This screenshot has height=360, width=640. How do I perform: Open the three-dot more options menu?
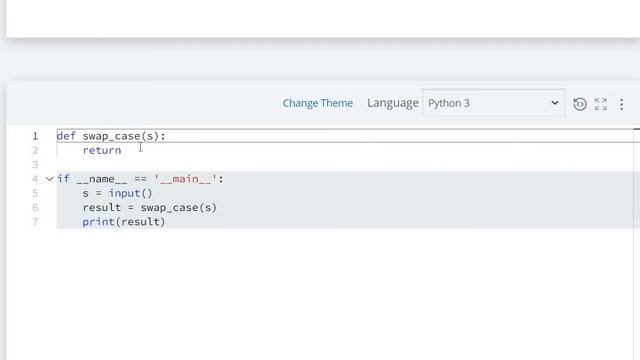point(621,104)
